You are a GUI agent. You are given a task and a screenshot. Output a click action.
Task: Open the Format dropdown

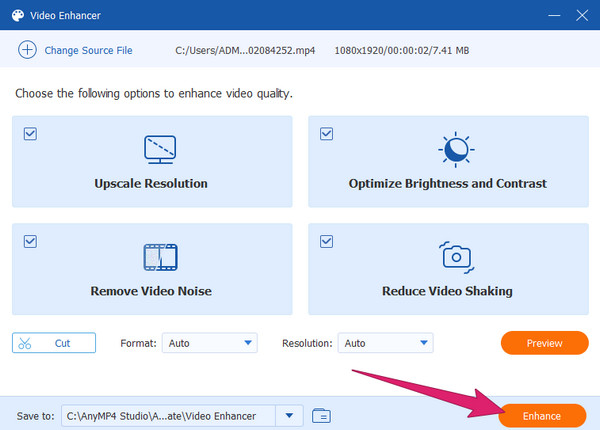coord(210,343)
